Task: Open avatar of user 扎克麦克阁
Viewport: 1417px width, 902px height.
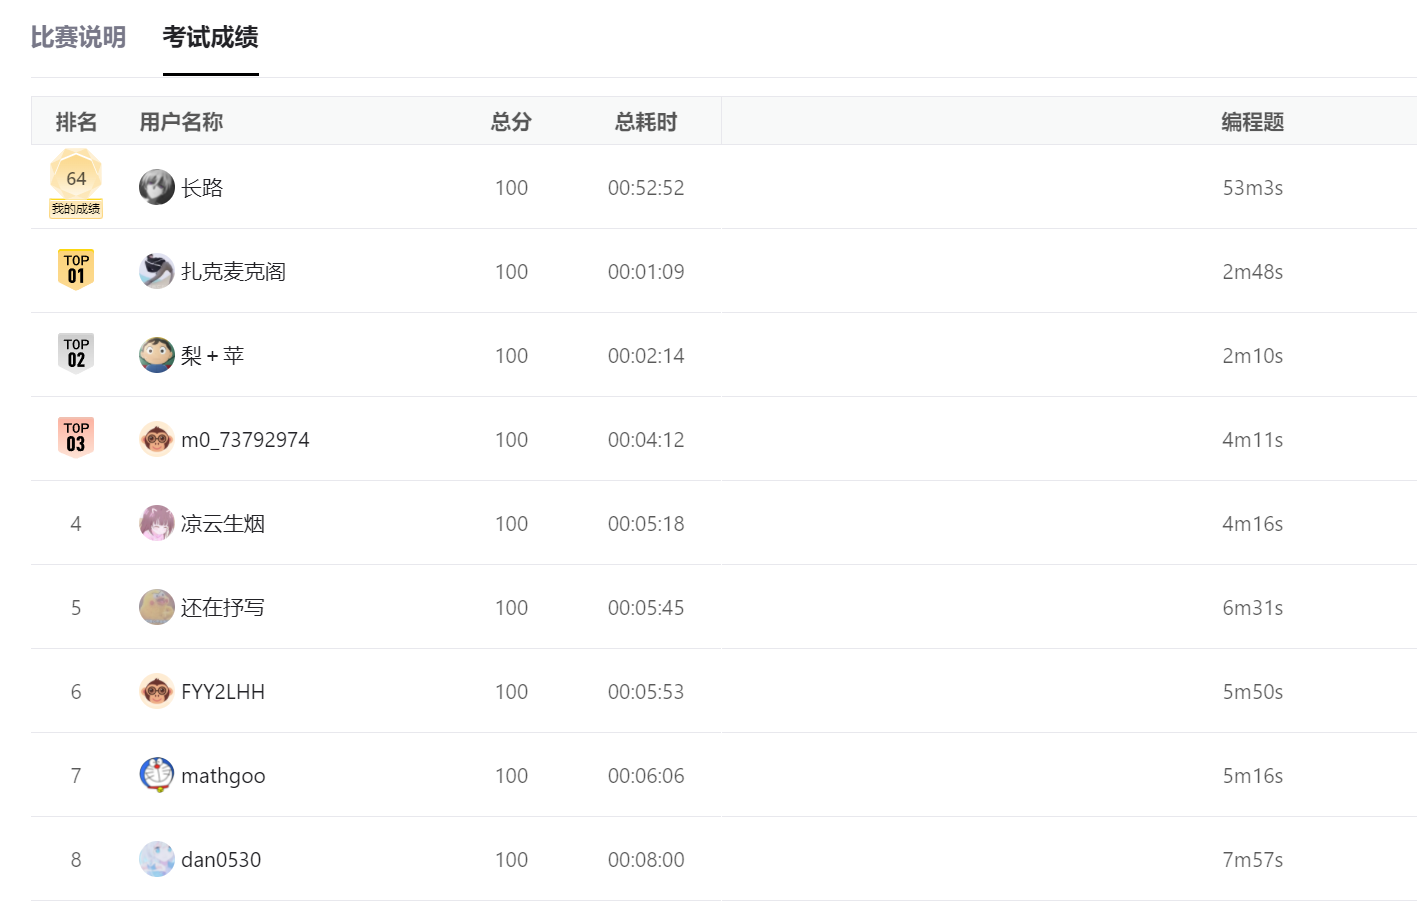Action: point(157,271)
